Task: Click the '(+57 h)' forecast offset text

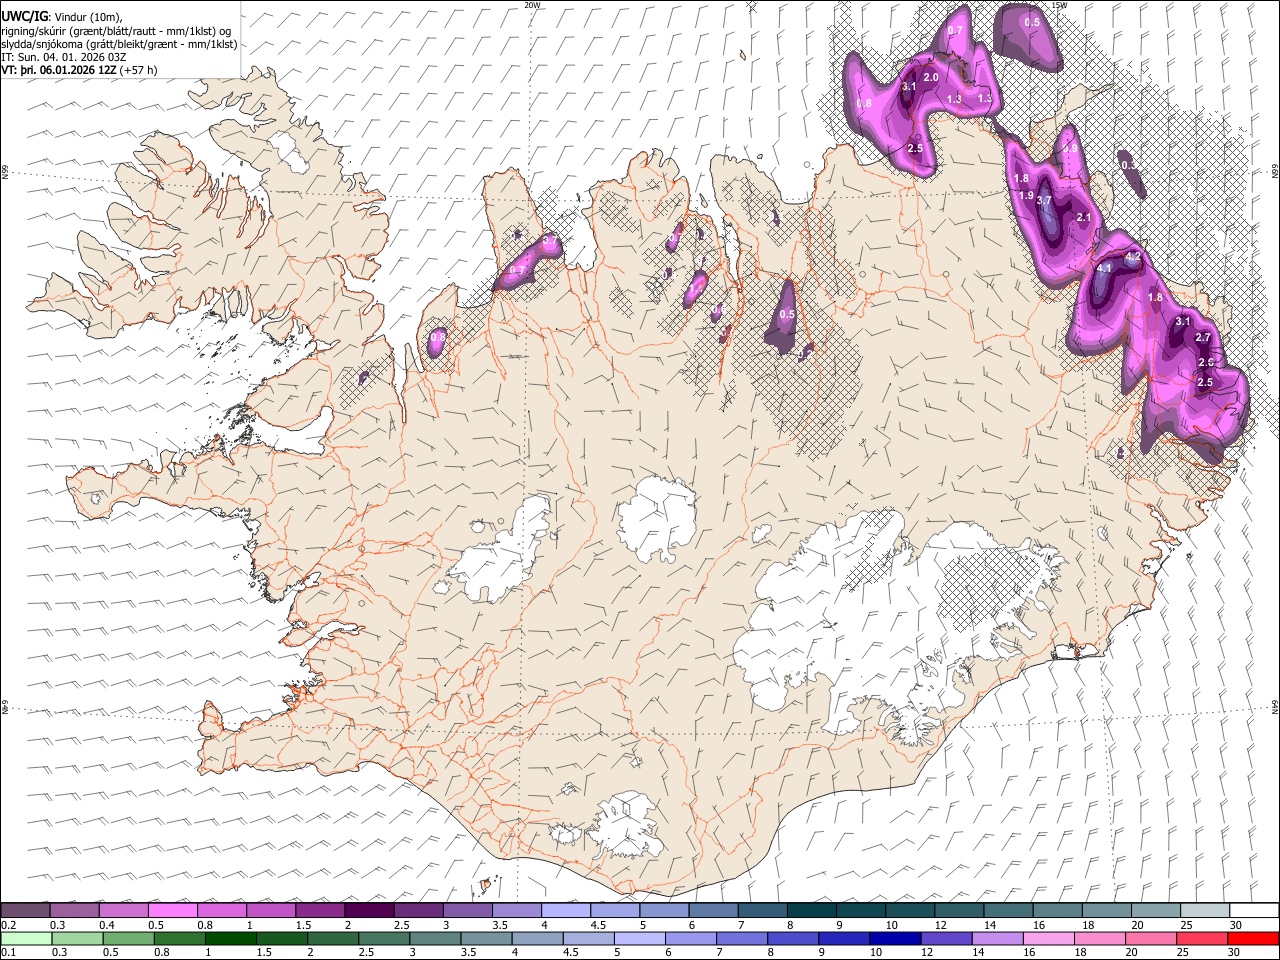Action: click(x=138, y=71)
